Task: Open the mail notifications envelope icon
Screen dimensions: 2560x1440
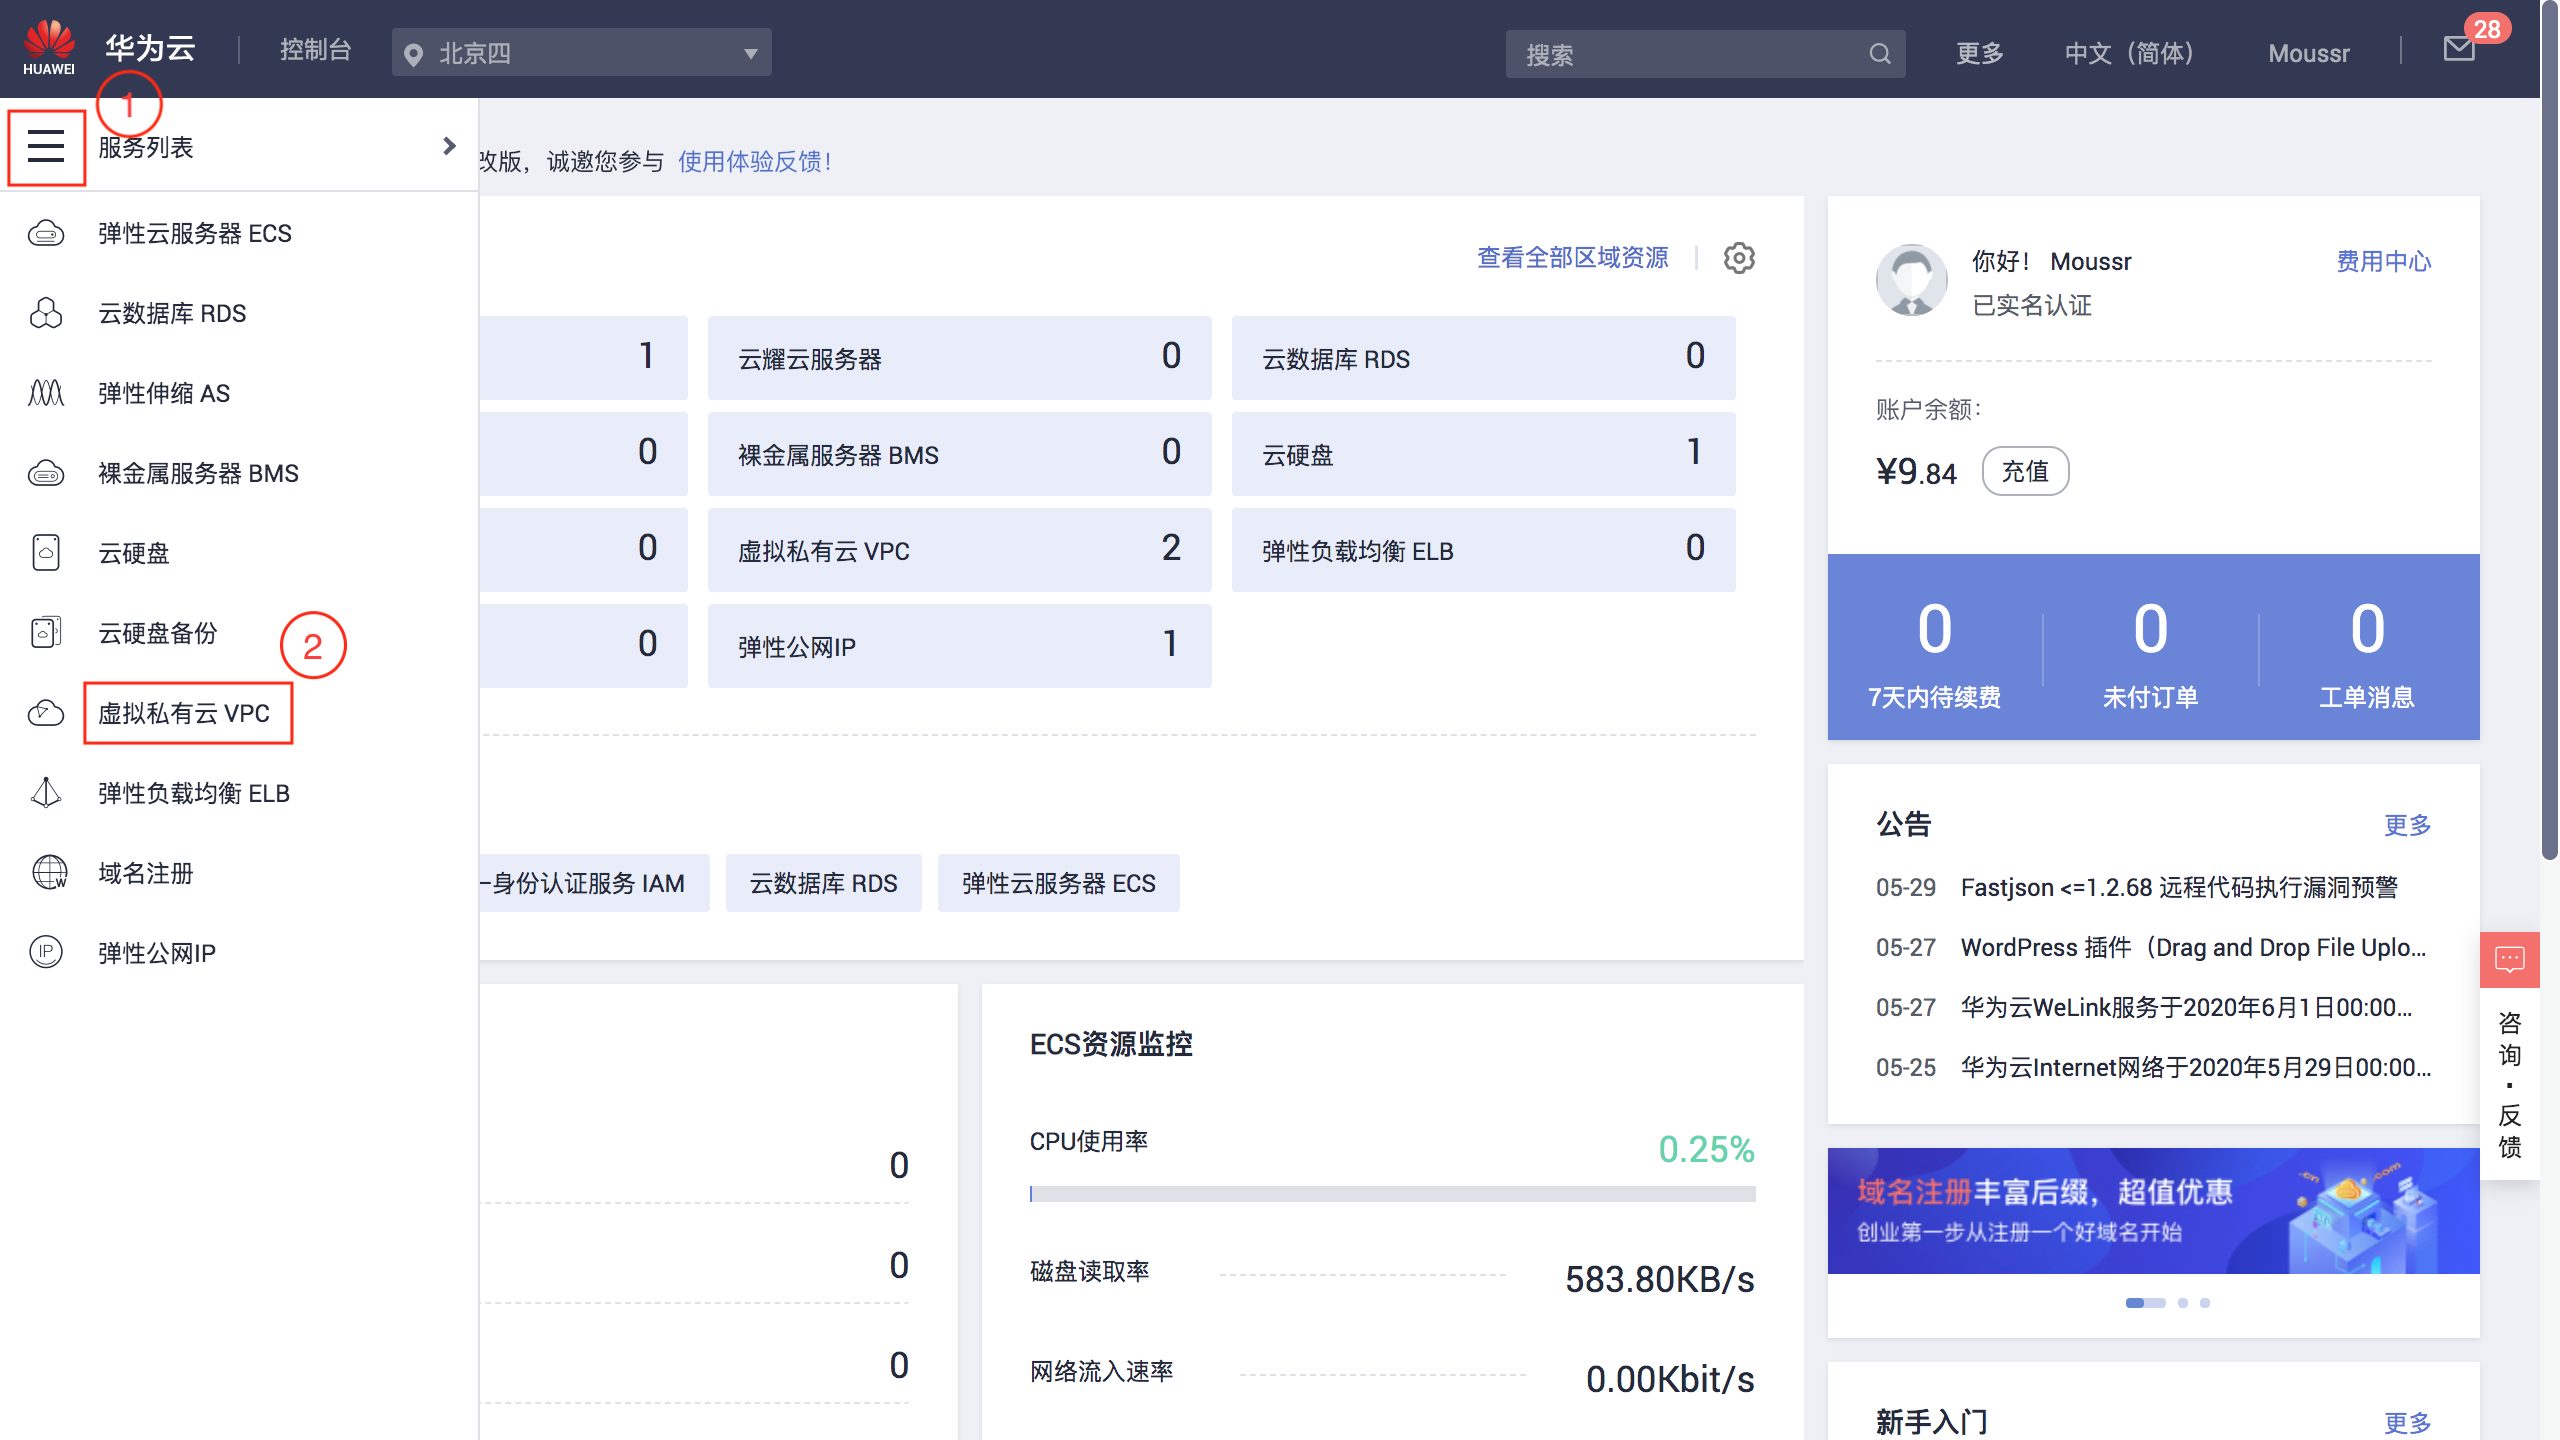Action: [2459, 49]
